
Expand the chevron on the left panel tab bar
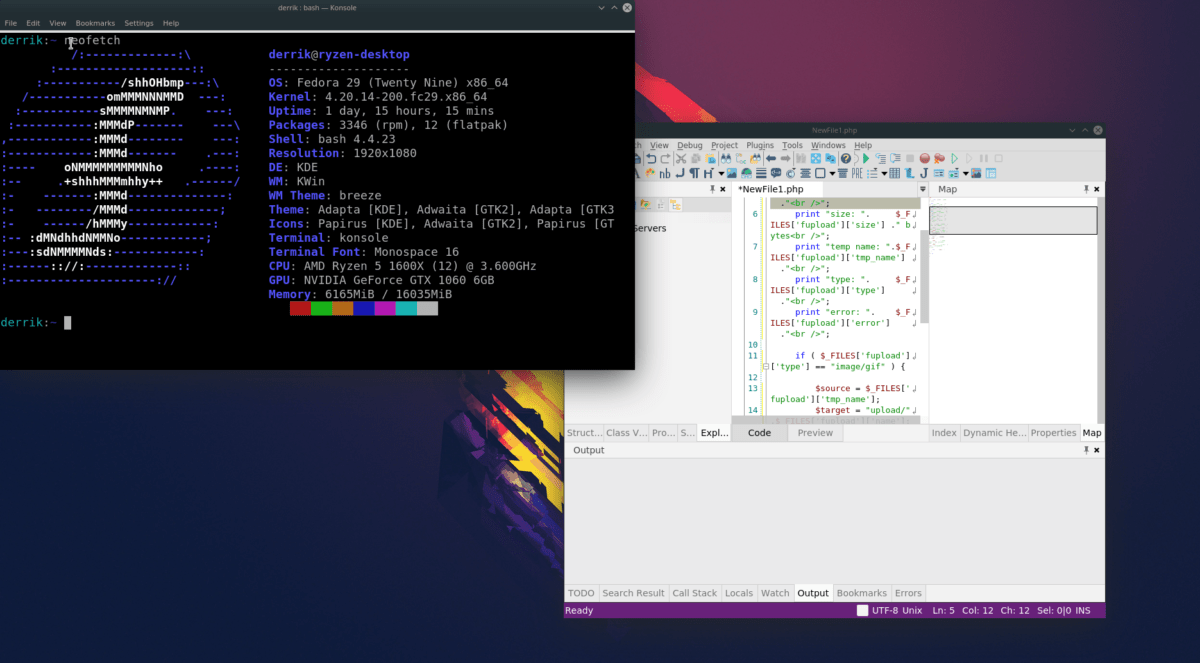[x=922, y=189]
